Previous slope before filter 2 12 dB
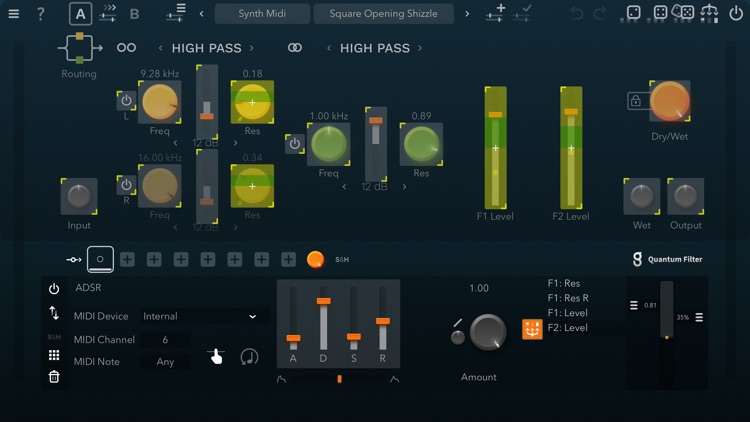750x422 pixels. (x=344, y=187)
